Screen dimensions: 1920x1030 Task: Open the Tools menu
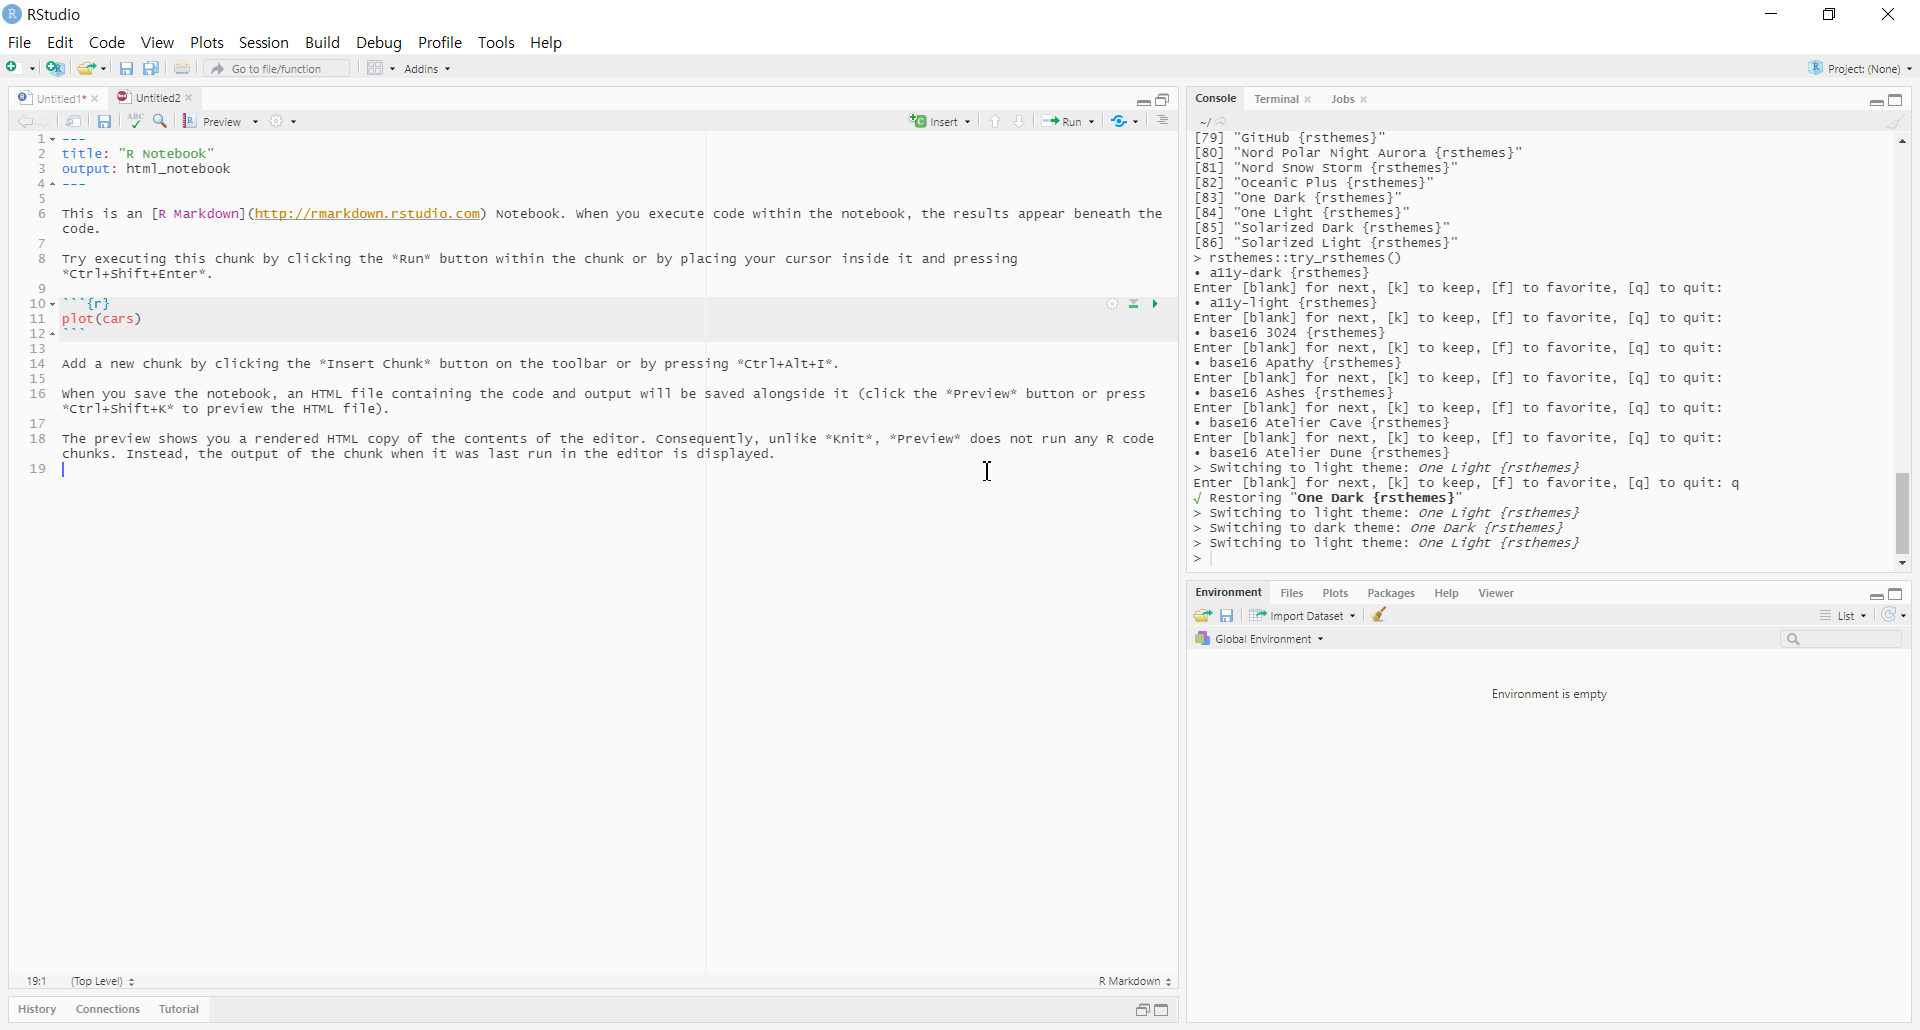pyautogui.click(x=496, y=42)
